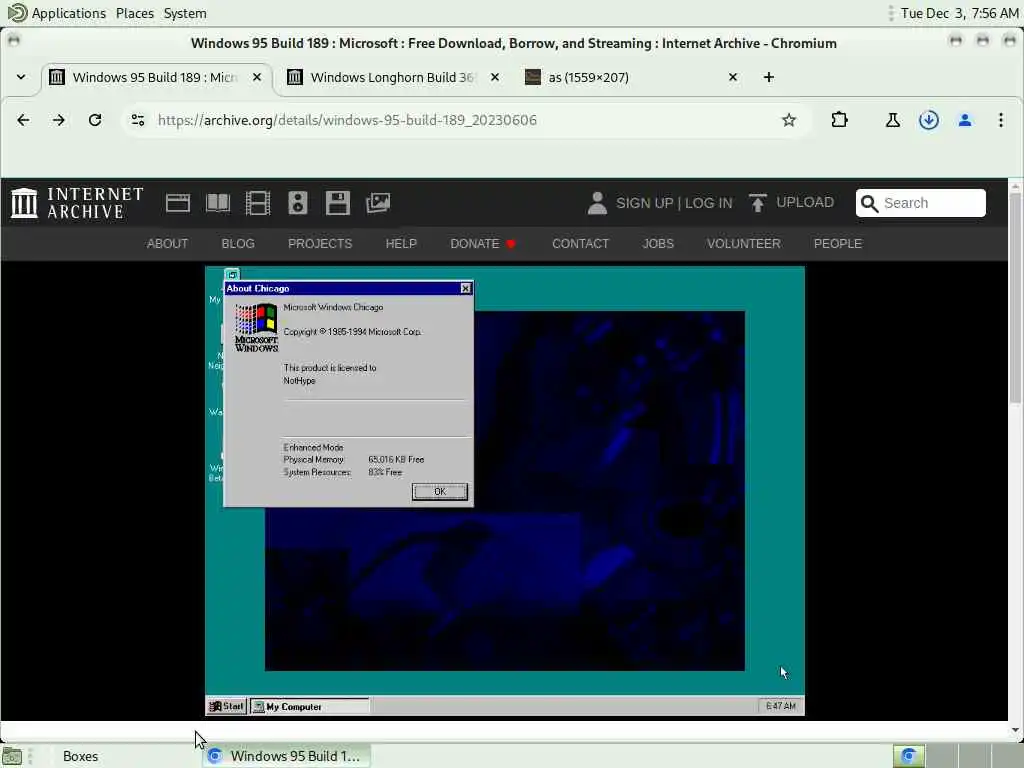1024x768 pixels.
Task: Open the System menu
Action: click(x=185, y=13)
